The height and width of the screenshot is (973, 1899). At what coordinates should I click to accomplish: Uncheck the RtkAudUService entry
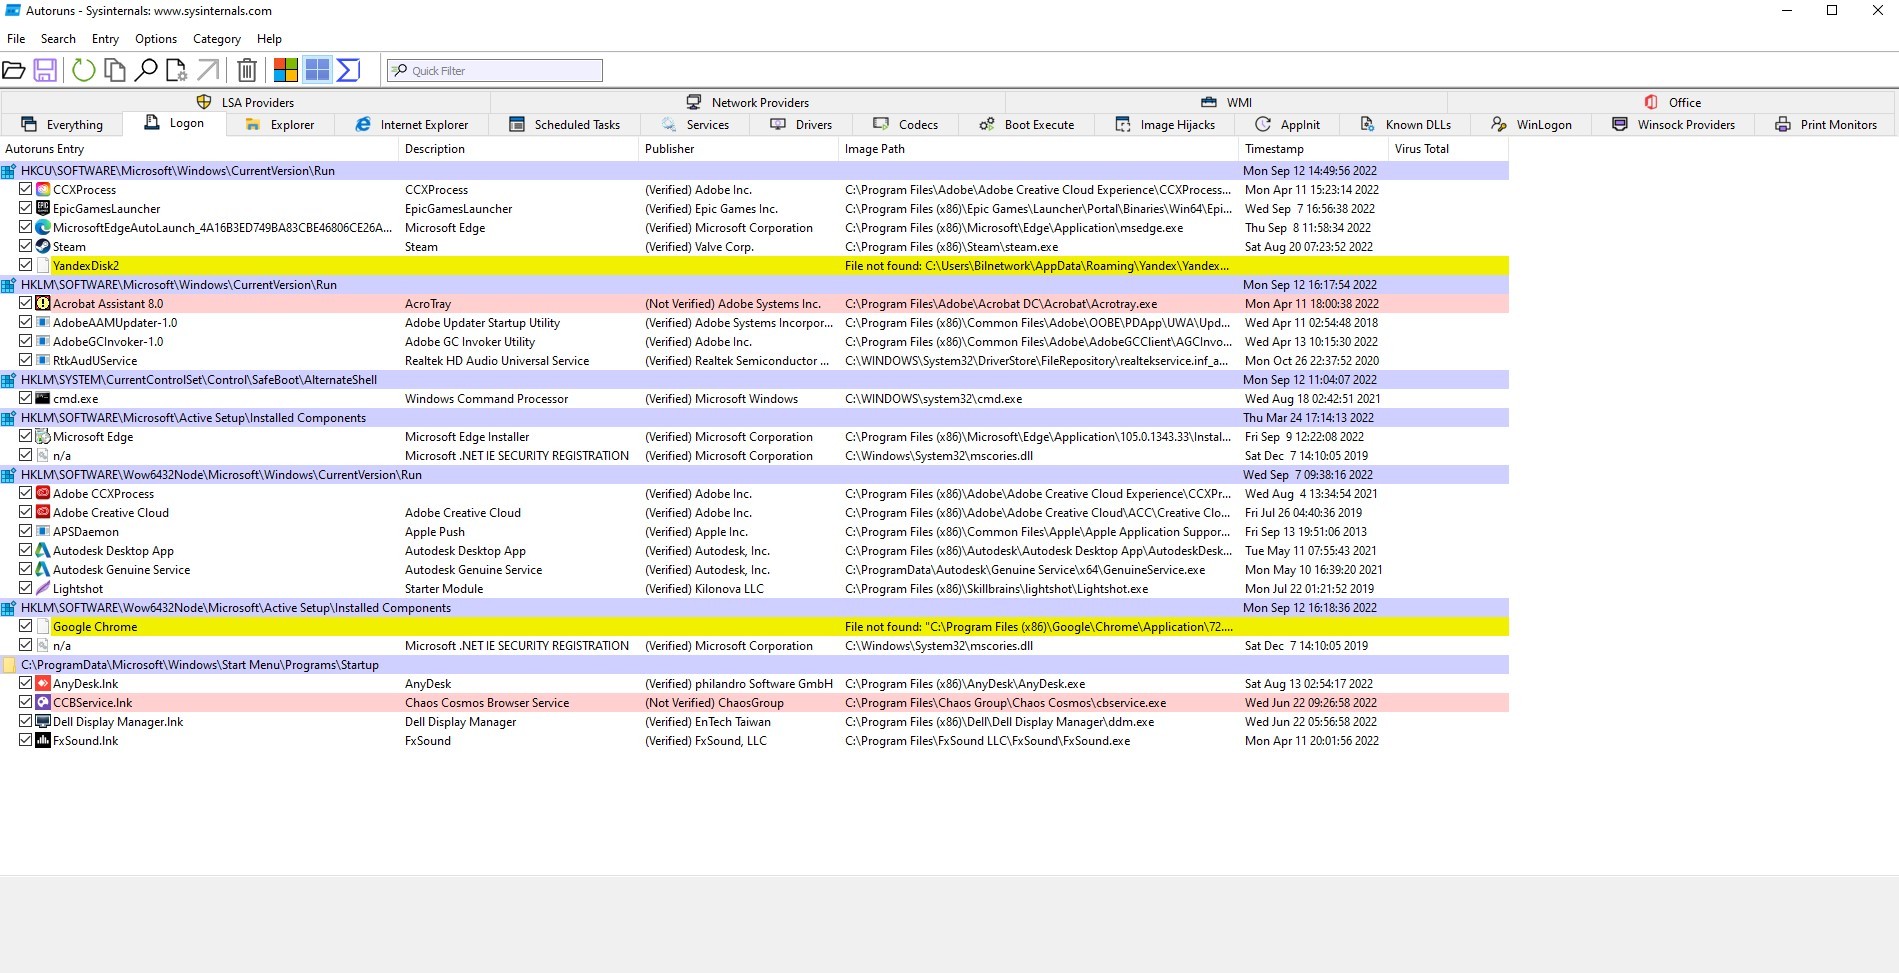[26, 360]
